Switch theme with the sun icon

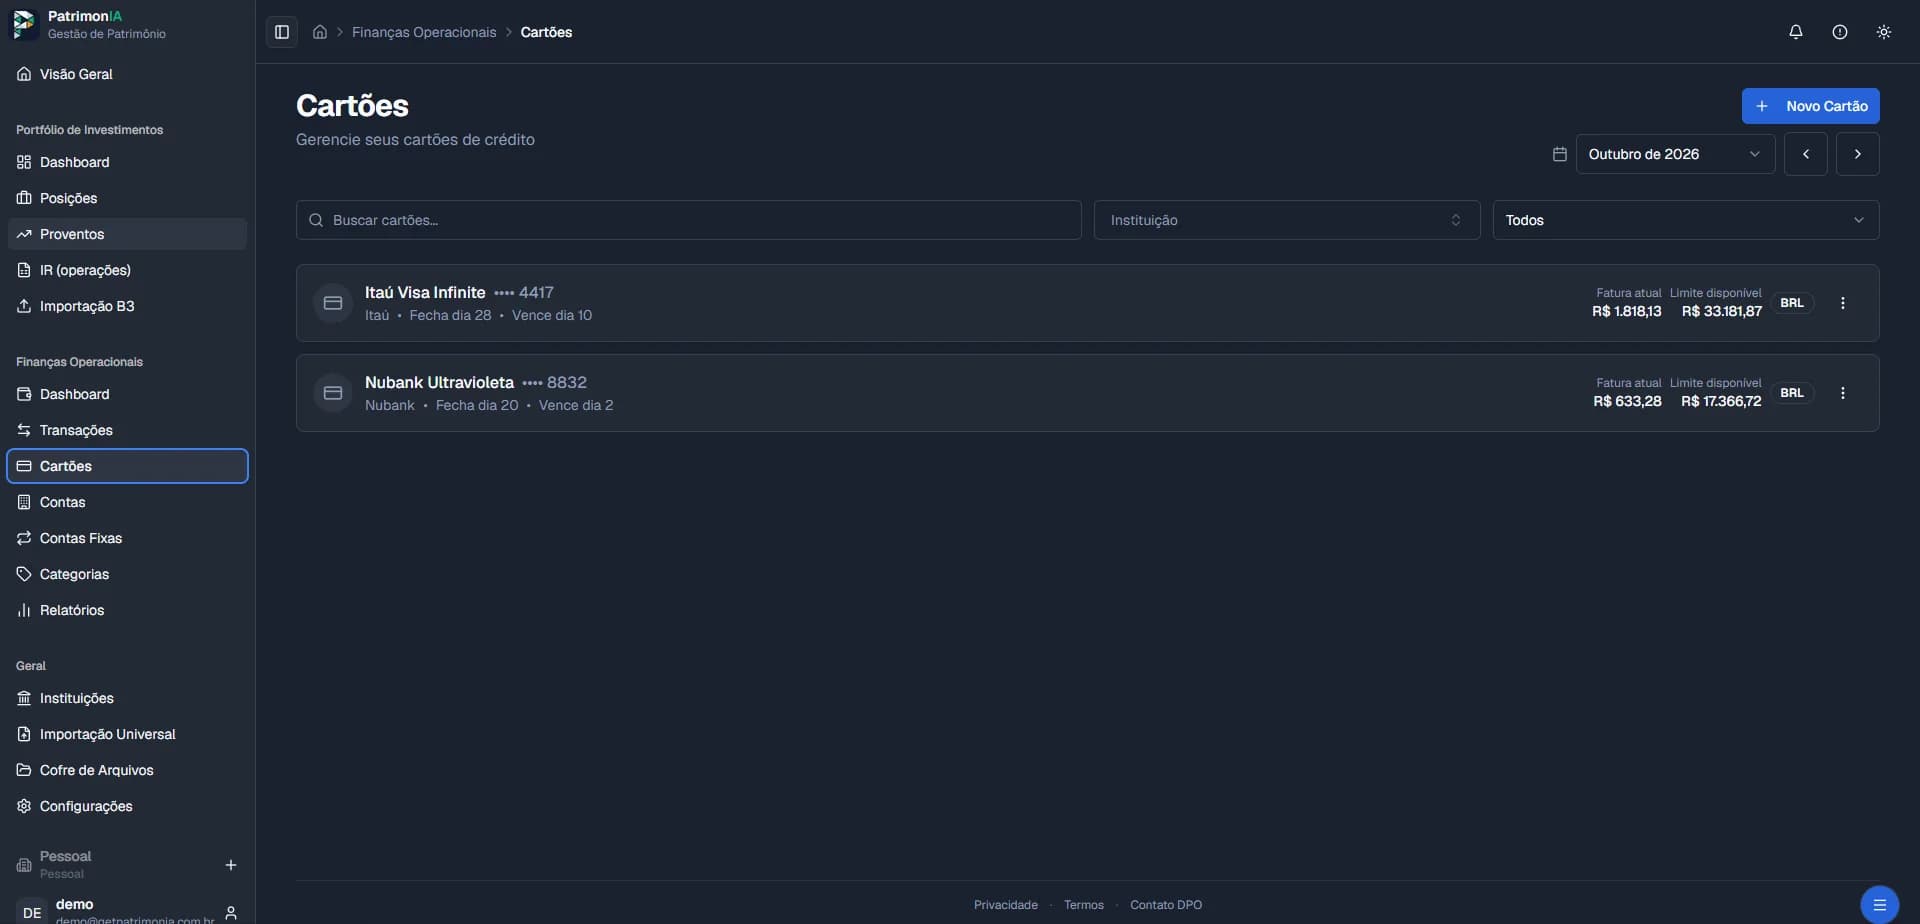click(1884, 32)
